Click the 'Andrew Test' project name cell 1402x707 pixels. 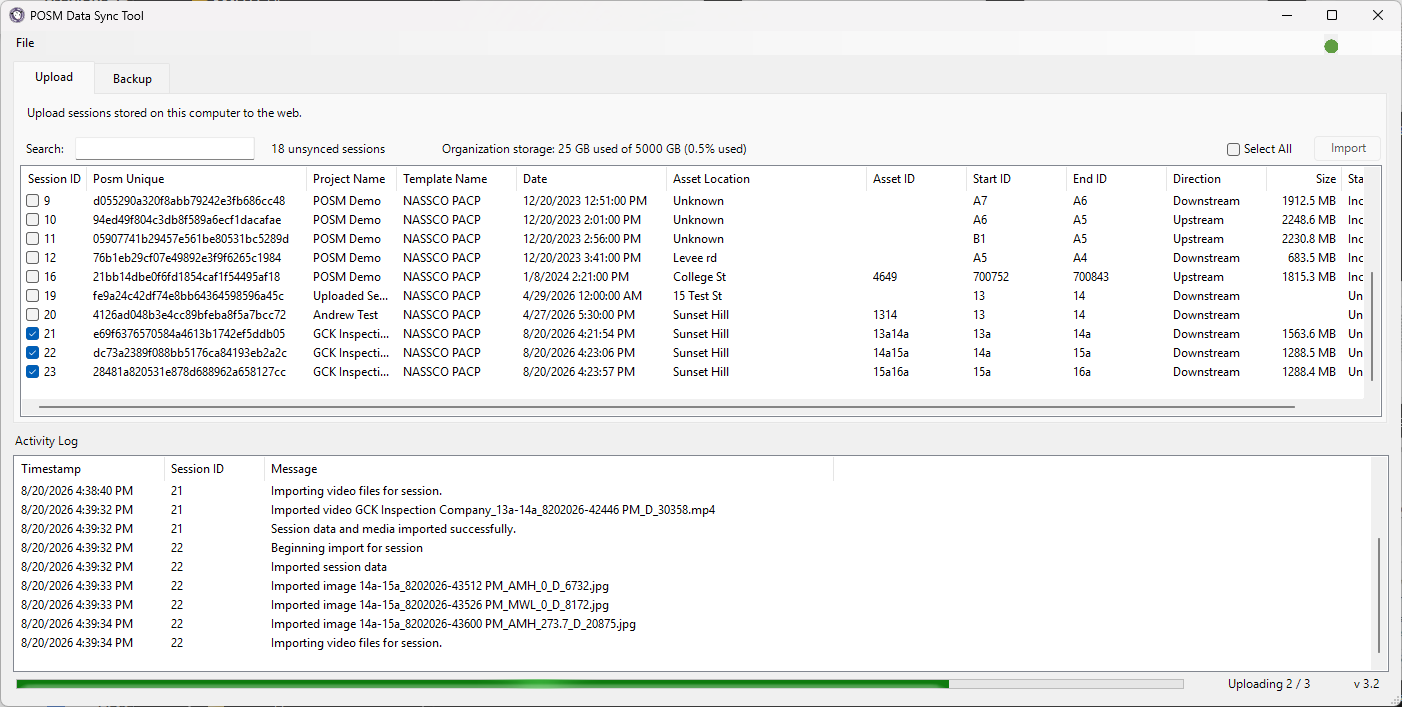(345, 315)
